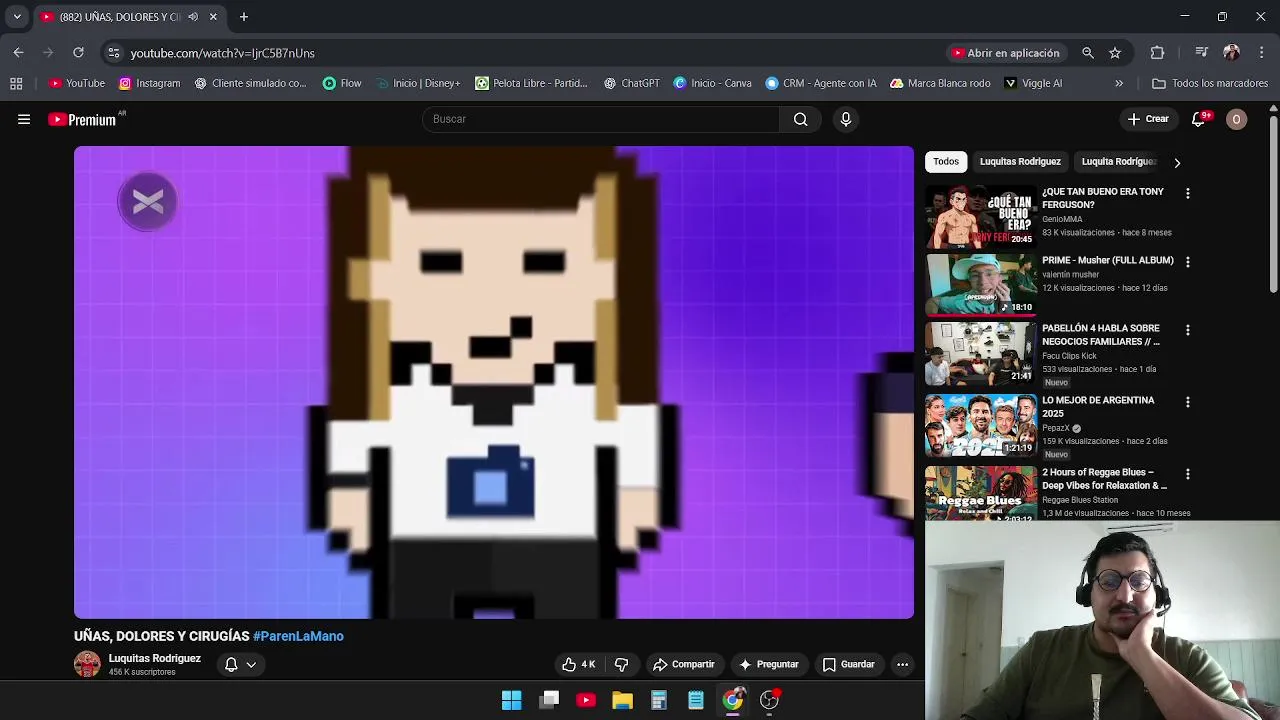Go back in browser history
This screenshot has width=1280, height=720.
[x=18, y=53]
